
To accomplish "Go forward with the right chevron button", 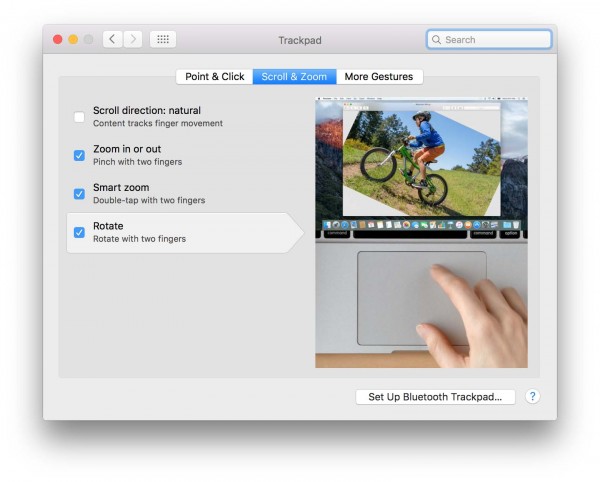I will [x=133, y=39].
